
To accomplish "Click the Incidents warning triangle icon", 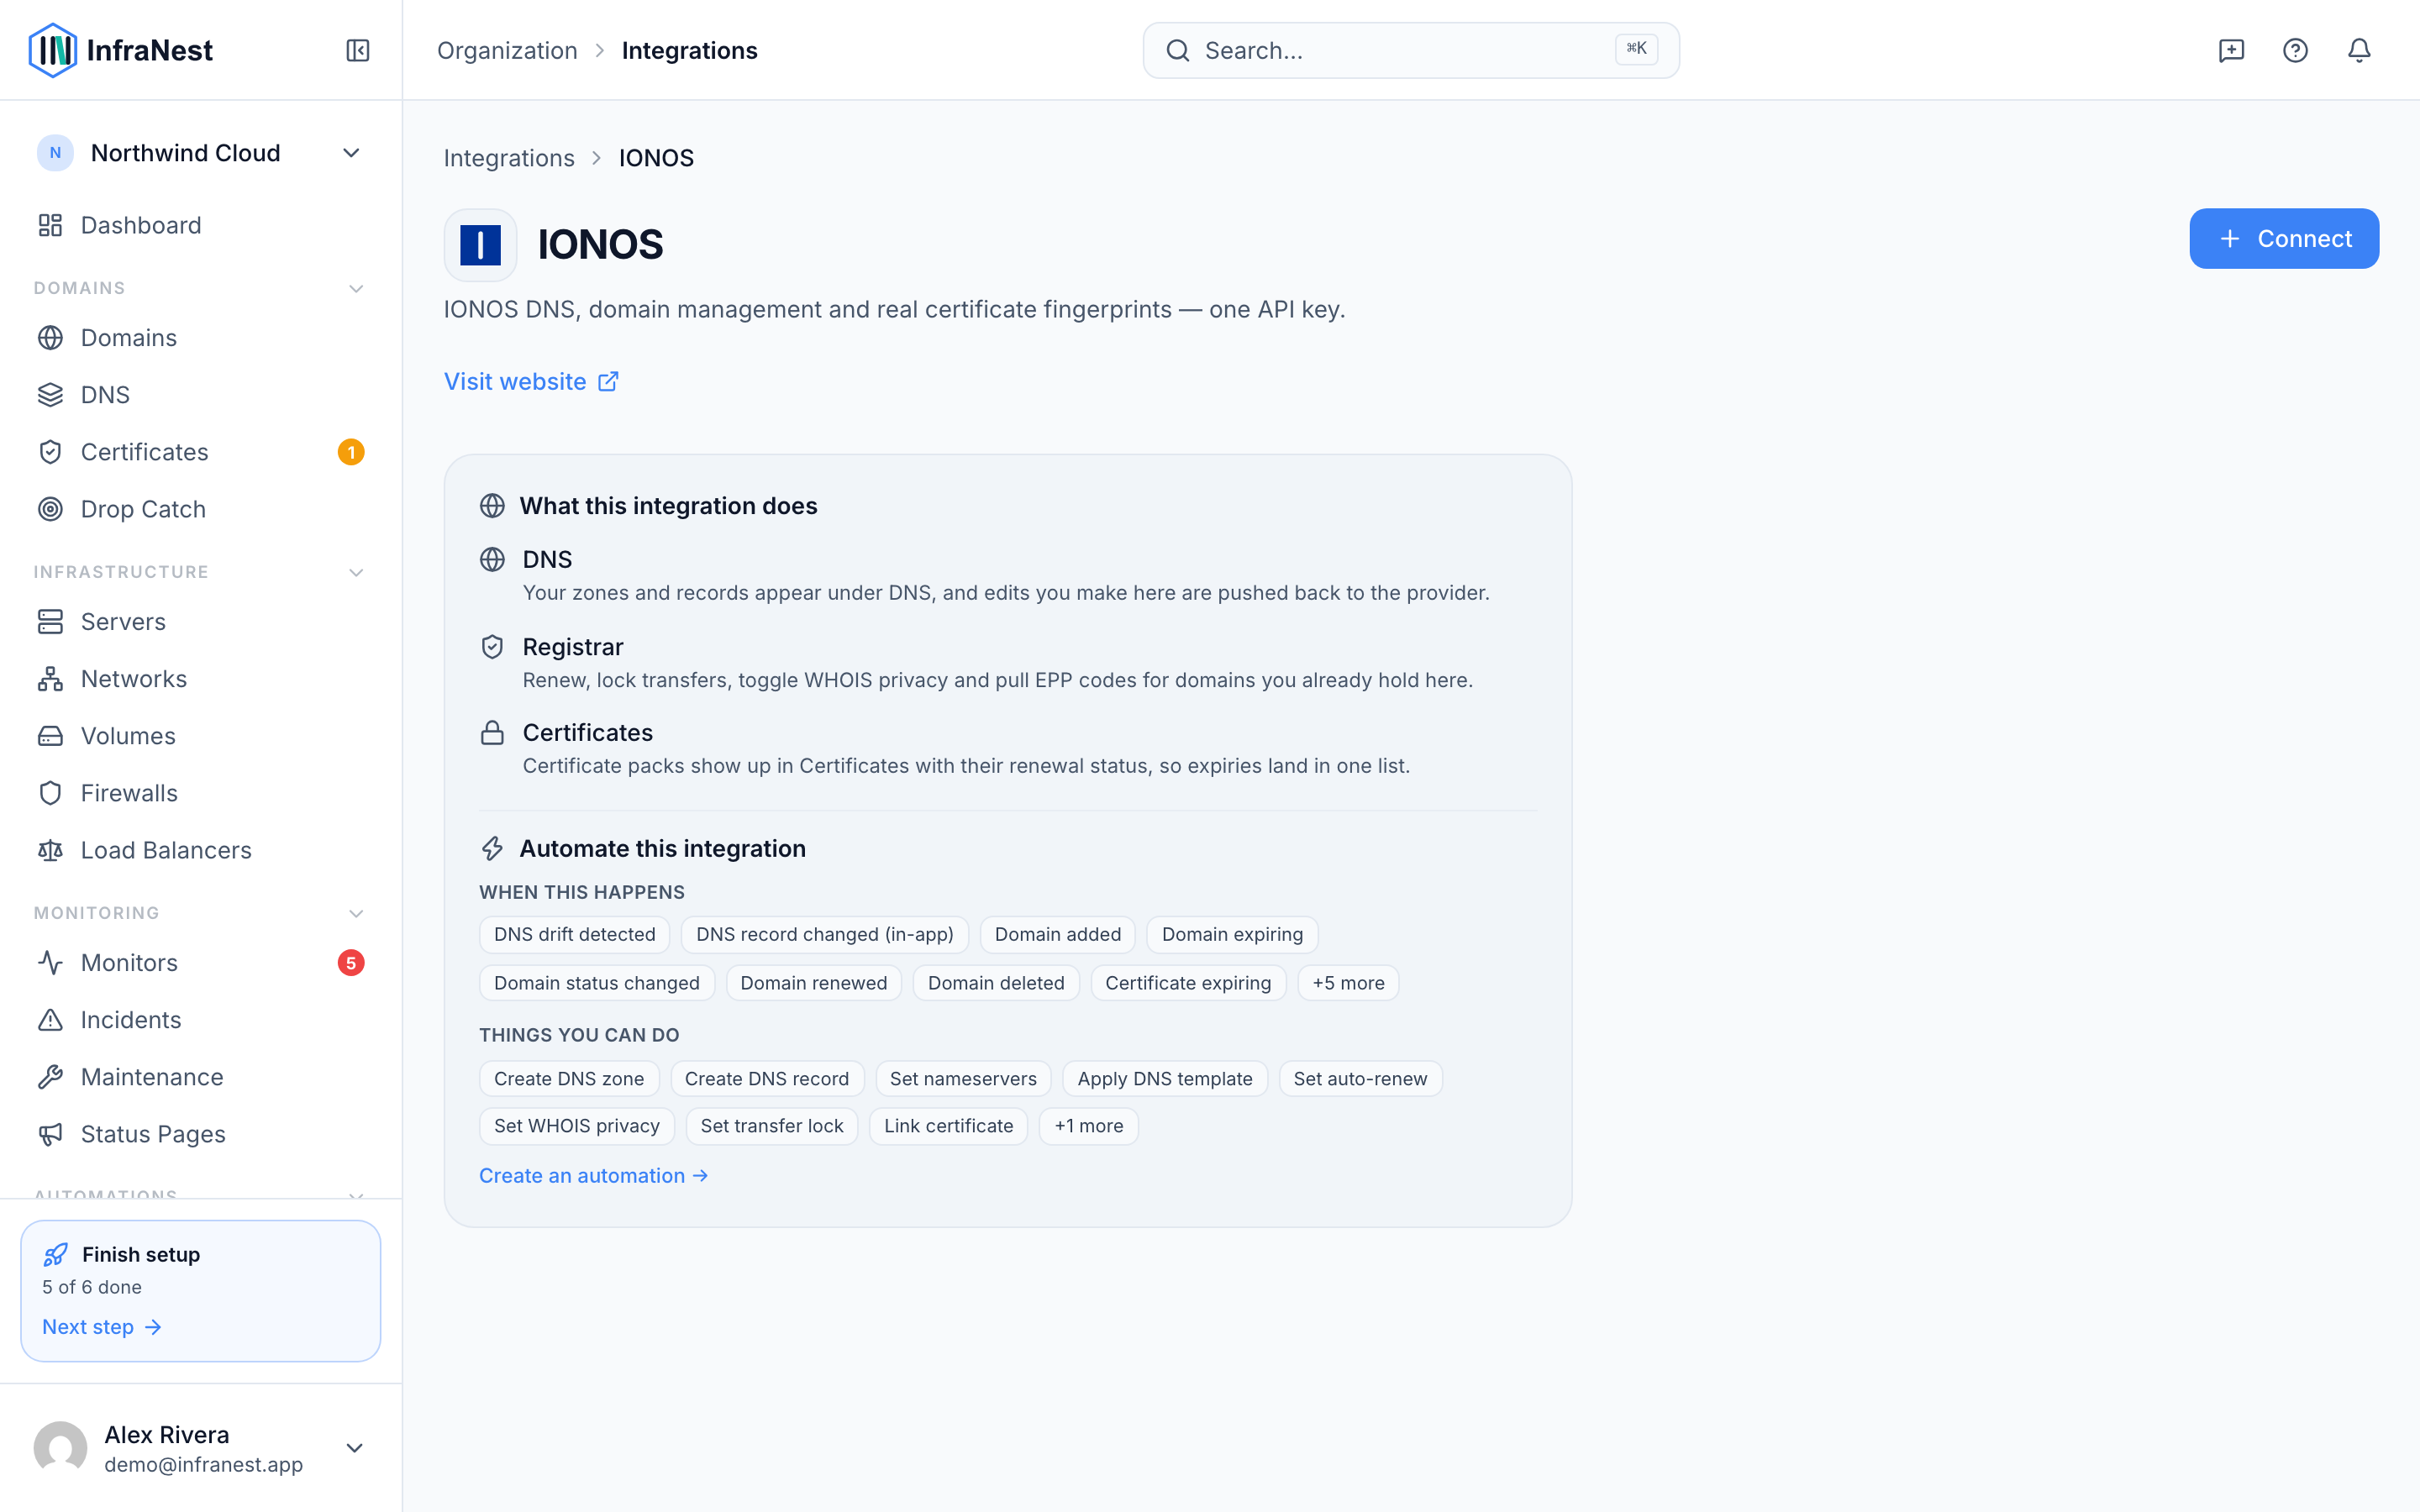I will 50,1020.
